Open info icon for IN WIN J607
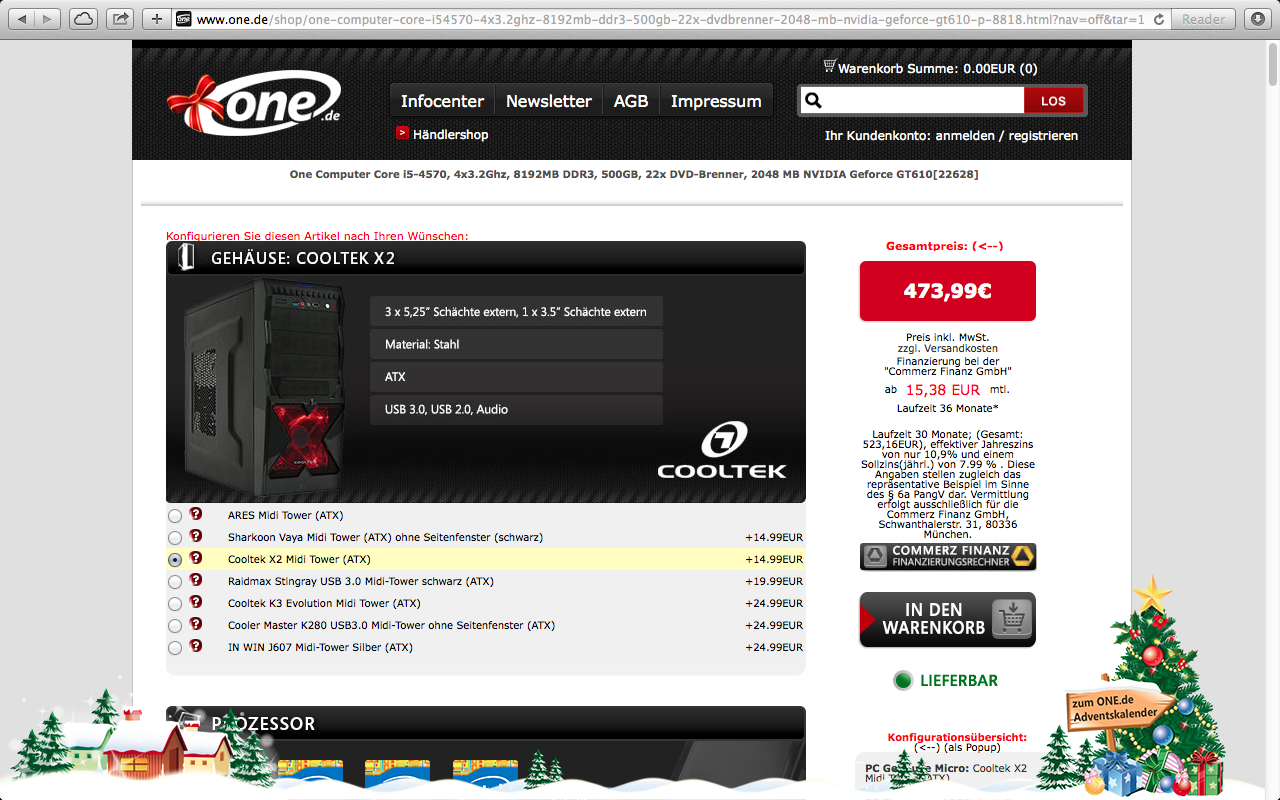 [196, 646]
